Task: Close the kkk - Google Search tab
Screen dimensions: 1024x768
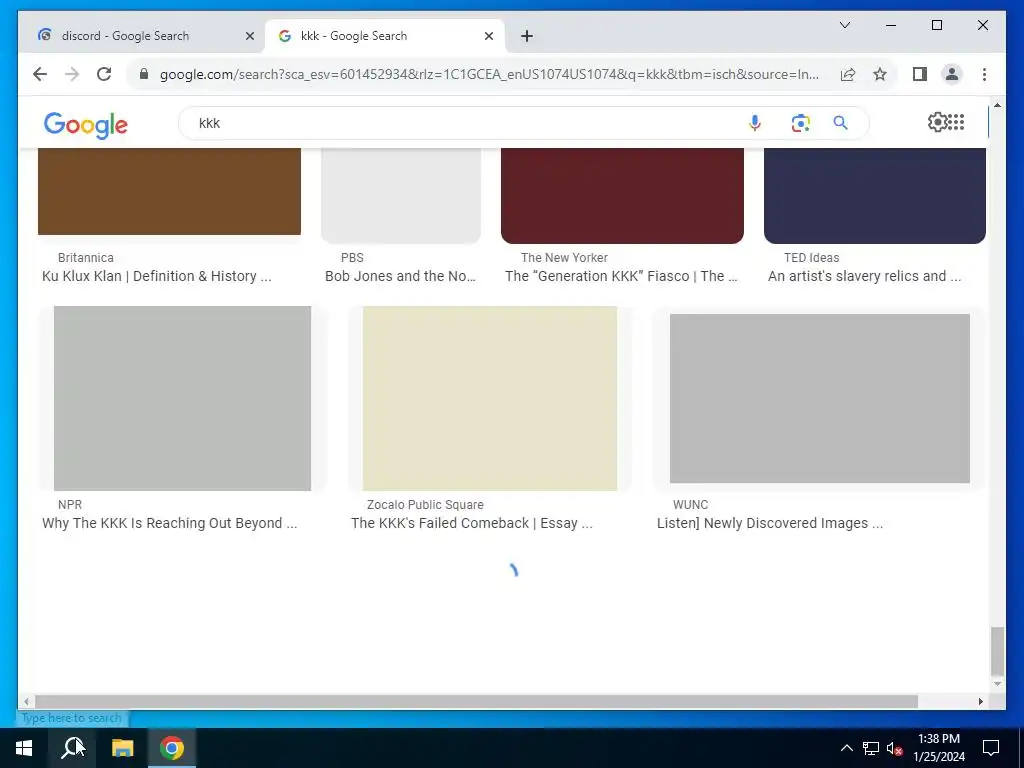Action: pos(488,36)
